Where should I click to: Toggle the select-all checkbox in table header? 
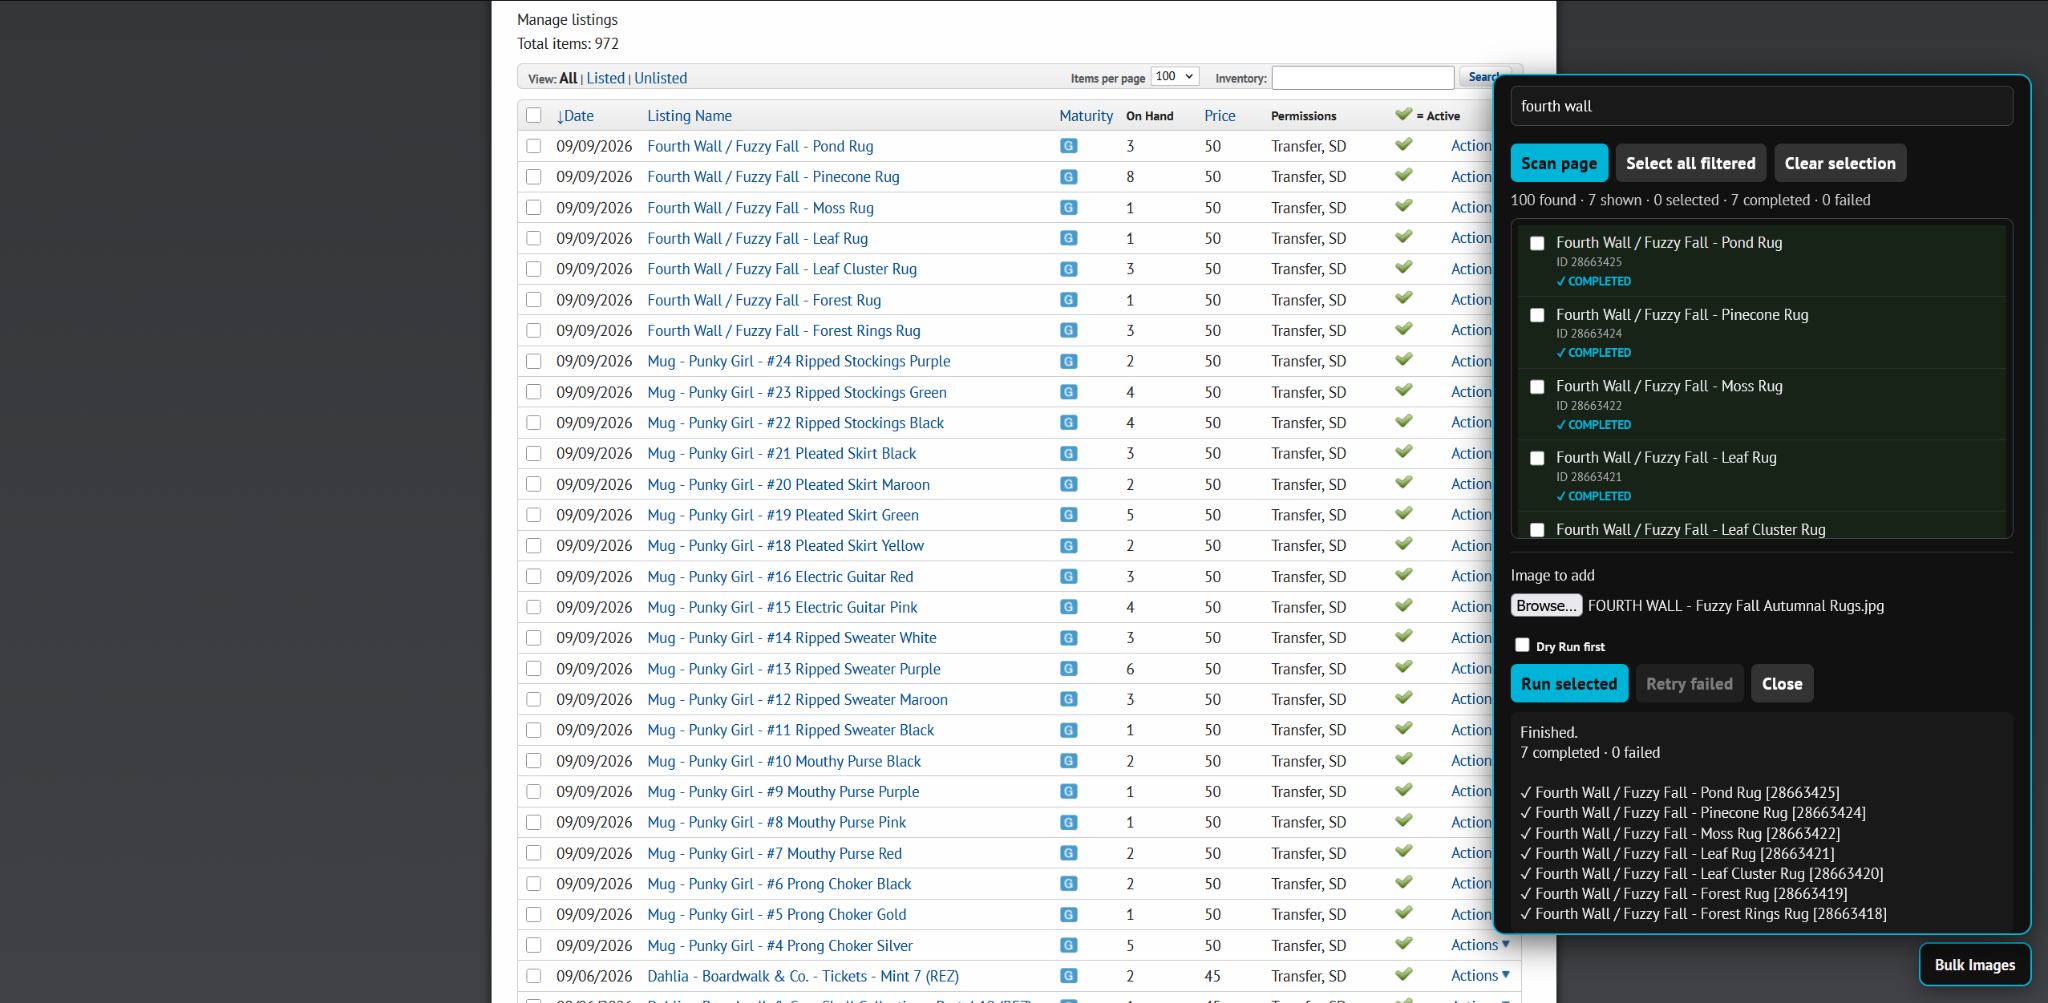(x=534, y=115)
